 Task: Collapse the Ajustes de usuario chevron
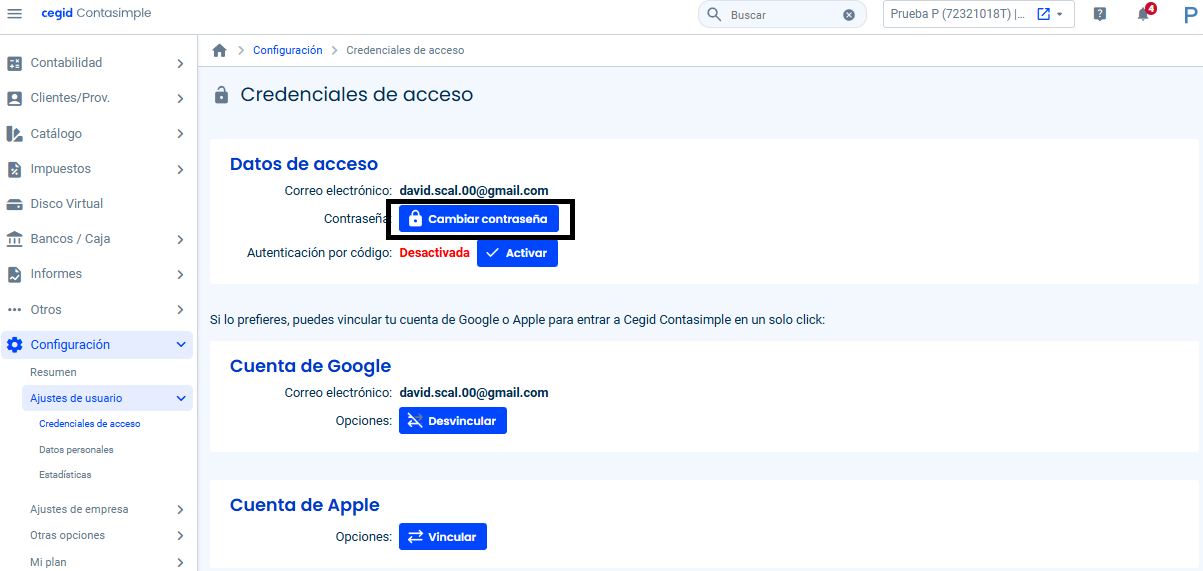tap(181, 398)
